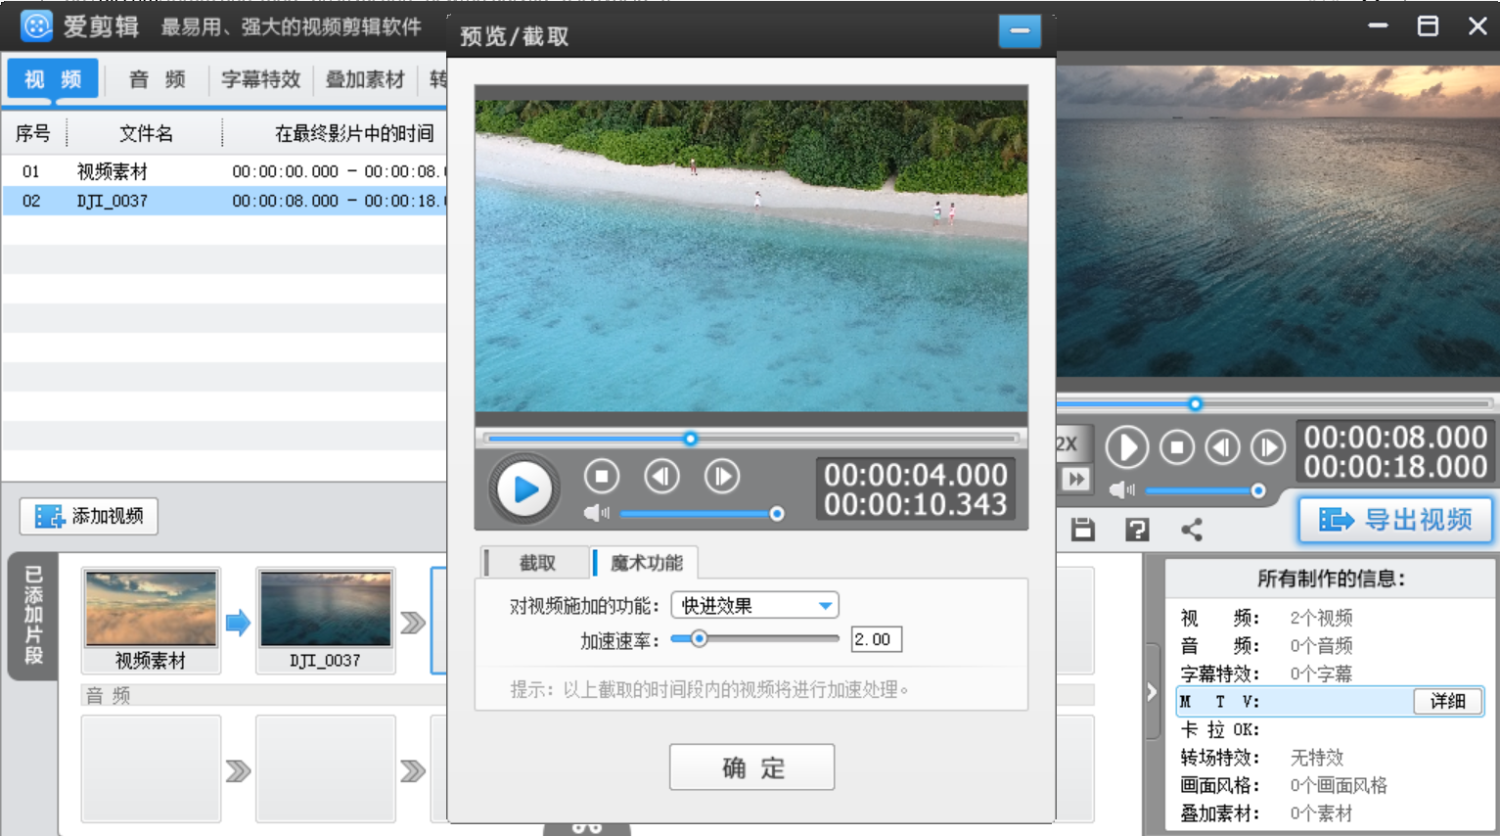This screenshot has width=1500, height=836.
Task: Click gray transition arrow after DJI_0037 thumbnail
Action: tap(413, 623)
